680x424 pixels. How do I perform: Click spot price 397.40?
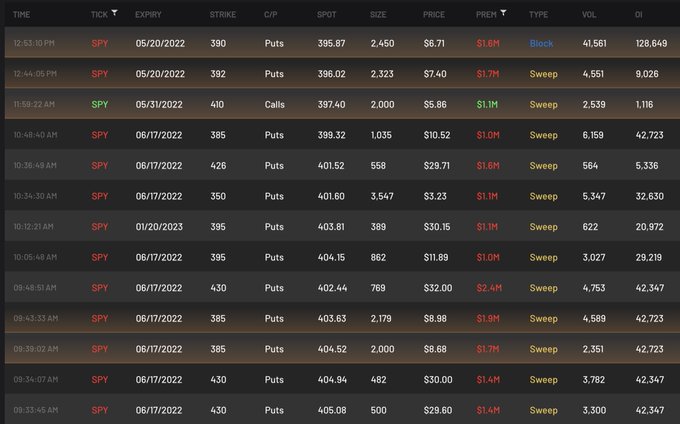[x=331, y=104]
